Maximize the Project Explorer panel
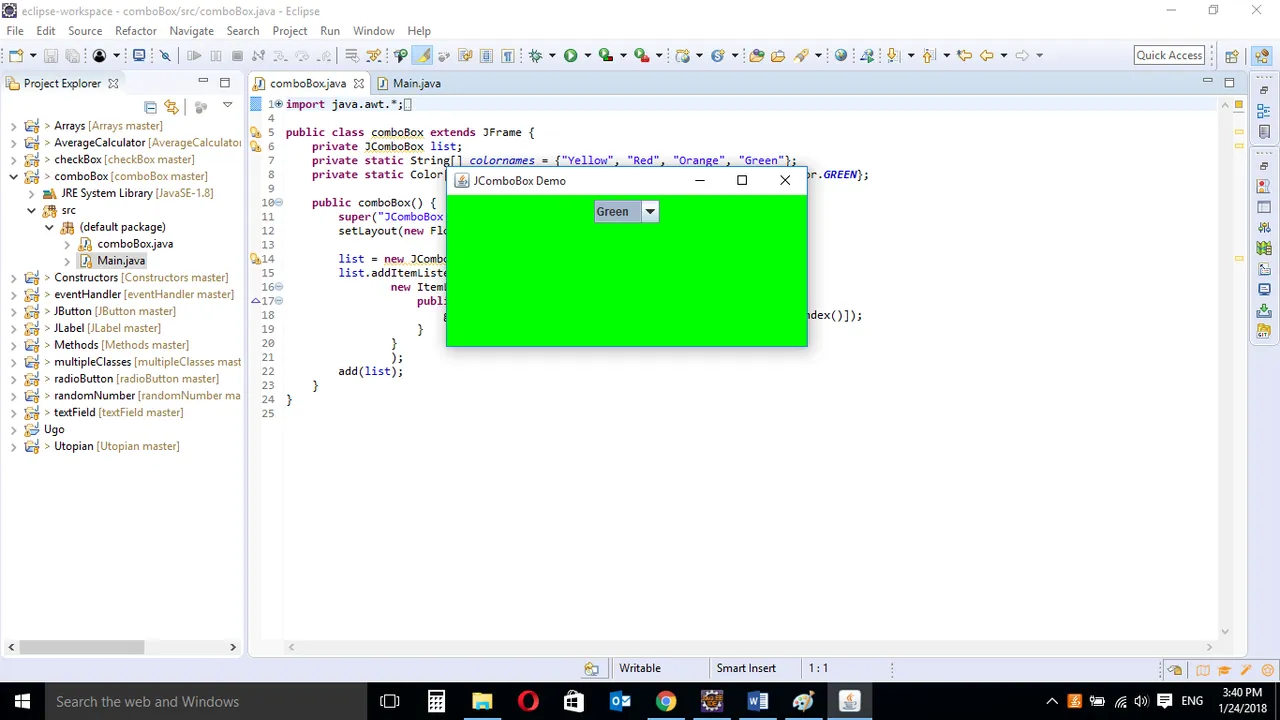Image resolution: width=1280 pixels, height=720 pixels. (x=225, y=82)
